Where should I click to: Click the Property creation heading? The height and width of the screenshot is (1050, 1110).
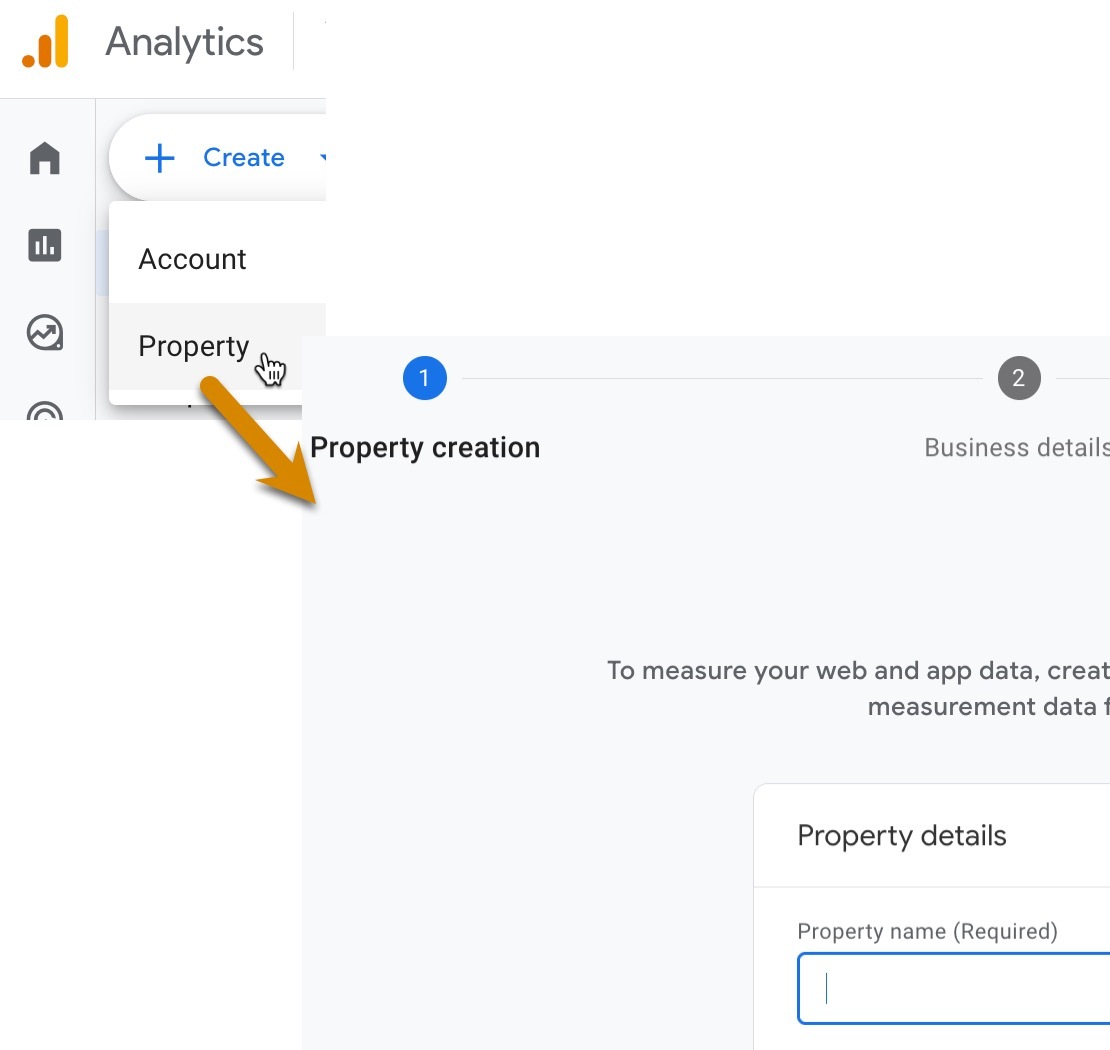coord(425,447)
